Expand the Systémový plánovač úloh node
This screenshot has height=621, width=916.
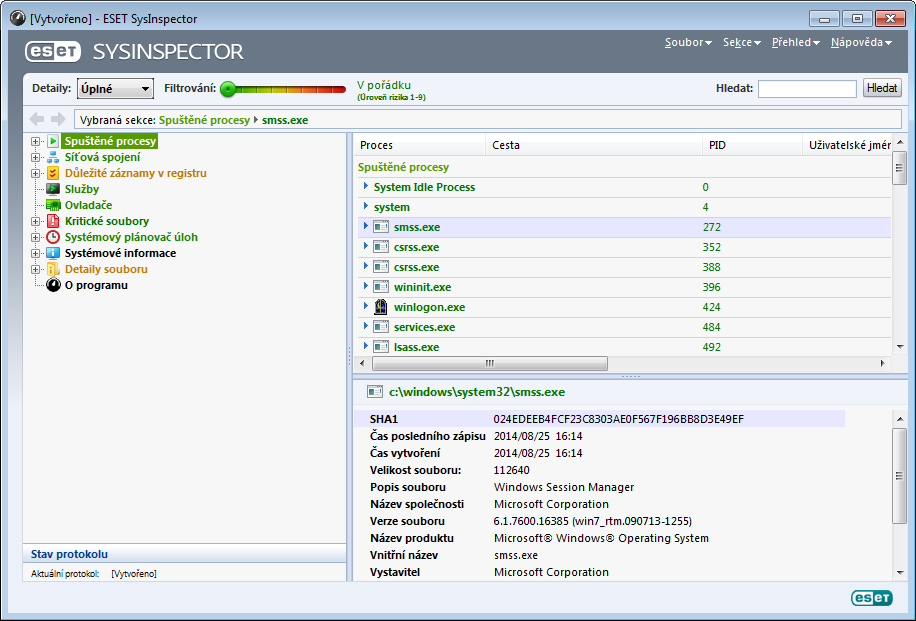pos(36,237)
